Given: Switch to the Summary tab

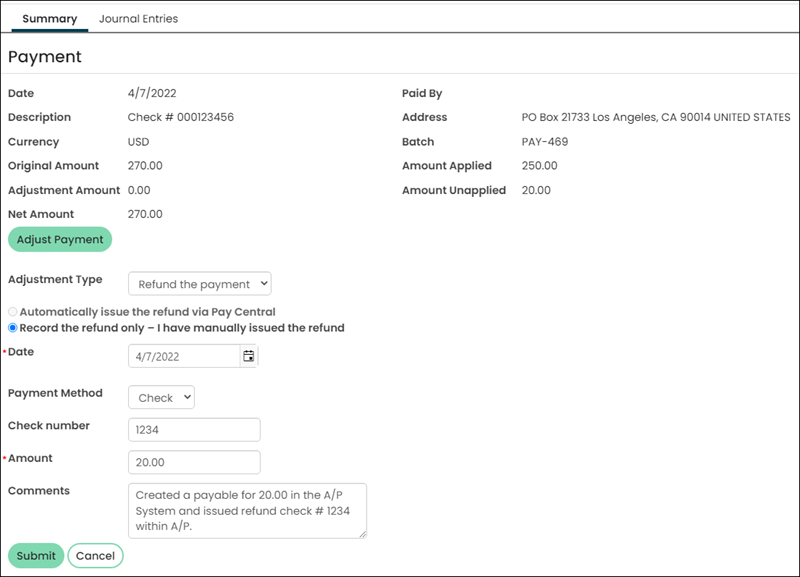Looking at the screenshot, I should pos(49,19).
